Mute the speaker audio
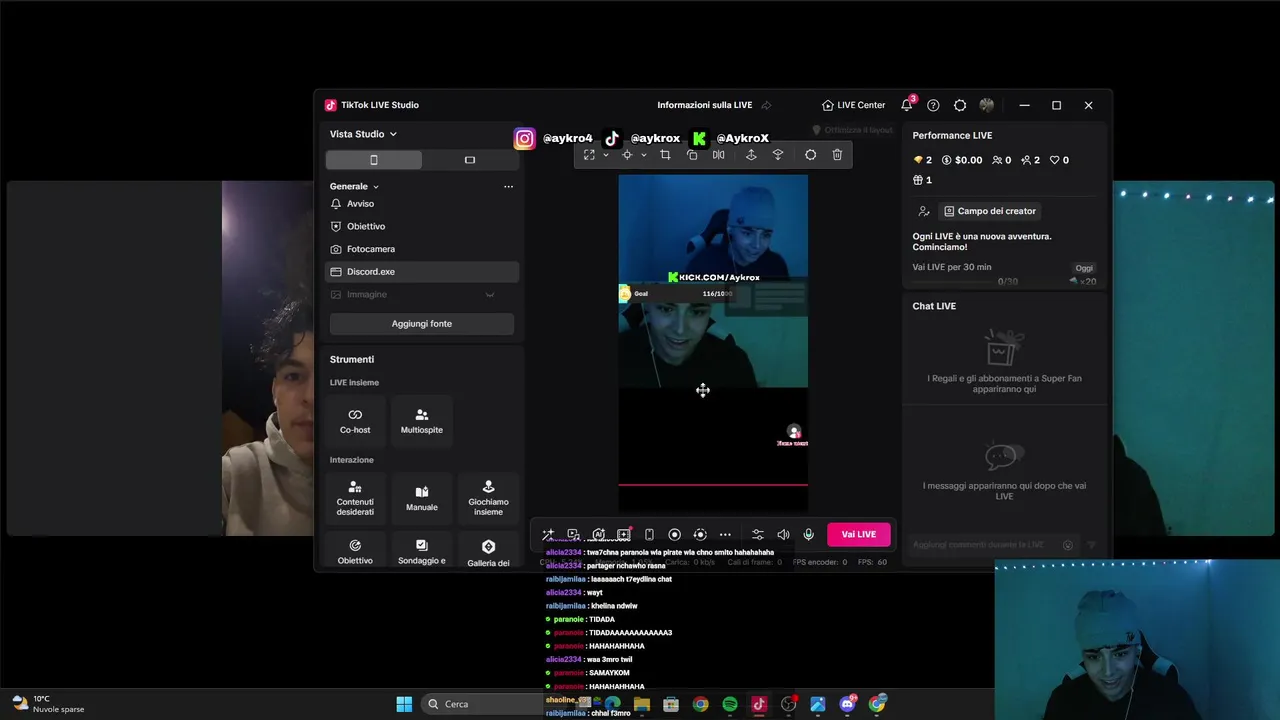Image resolution: width=1280 pixels, height=720 pixels. point(783,535)
